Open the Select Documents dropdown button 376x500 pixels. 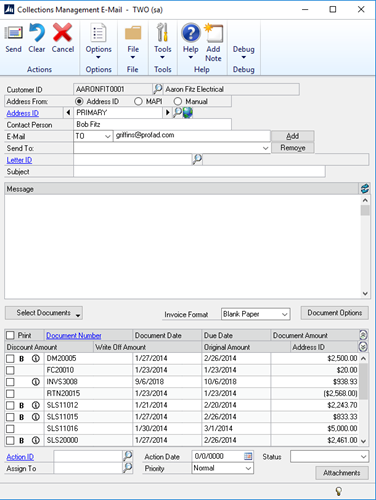pos(44,313)
